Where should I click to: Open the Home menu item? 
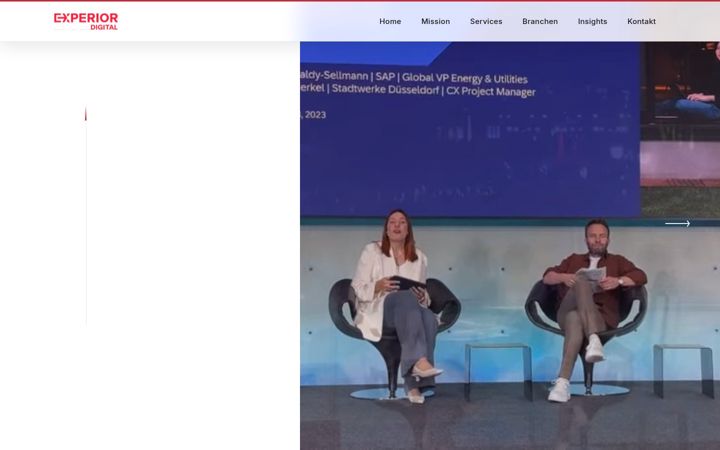pos(390,22)
